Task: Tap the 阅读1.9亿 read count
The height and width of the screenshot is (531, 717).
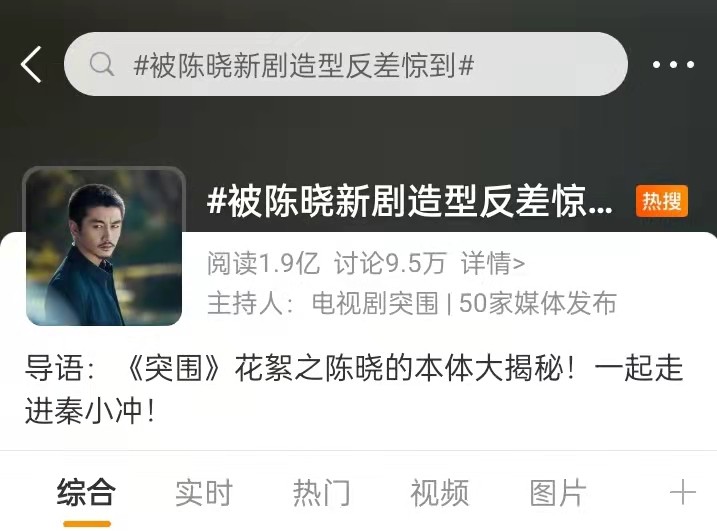Action: [x=263, y=263]
